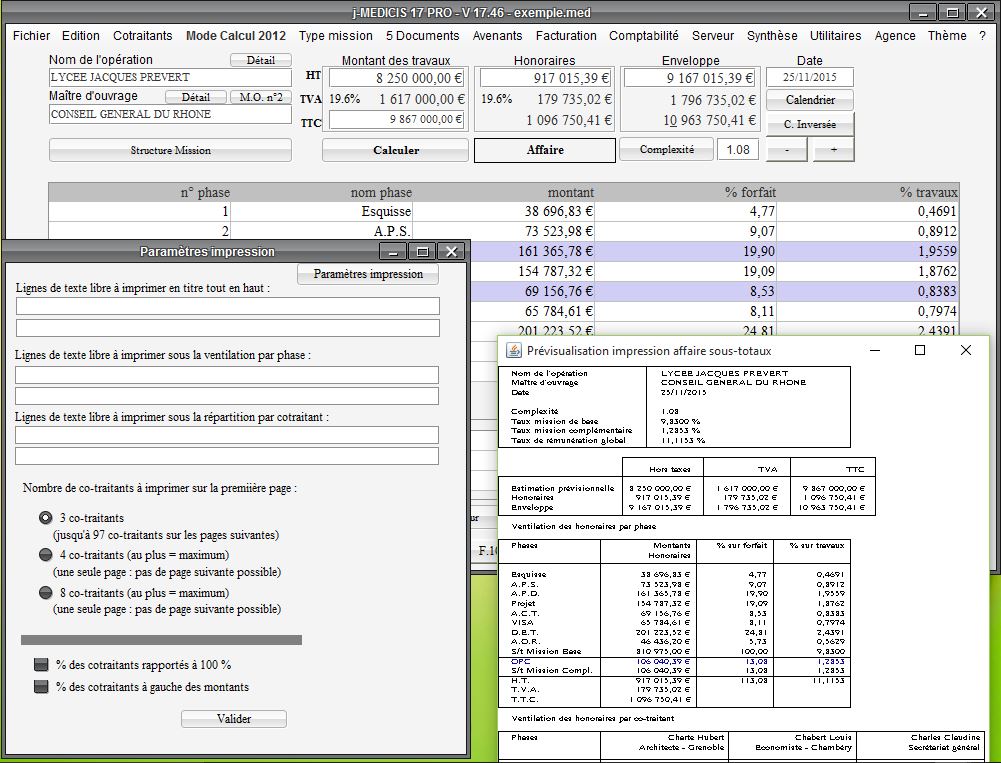Click Valider in Paramètres impression window
The image size is (1001, 763).
pos(234,719)
